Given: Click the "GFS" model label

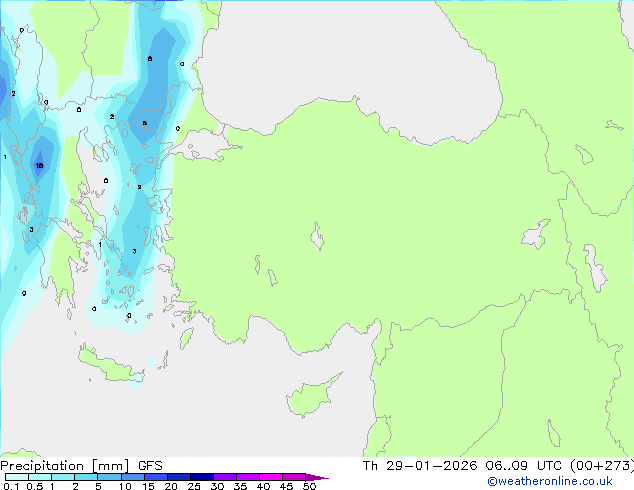Looking at the screenshot, I should 150,466.
